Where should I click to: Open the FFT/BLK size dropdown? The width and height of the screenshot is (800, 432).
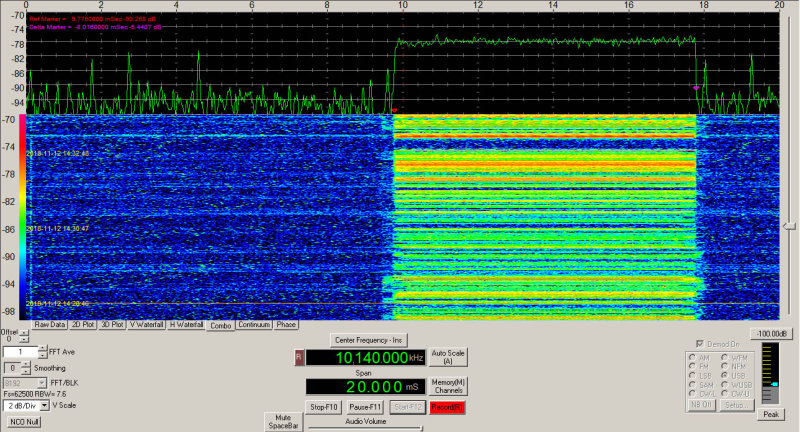(x=42, y=383)
